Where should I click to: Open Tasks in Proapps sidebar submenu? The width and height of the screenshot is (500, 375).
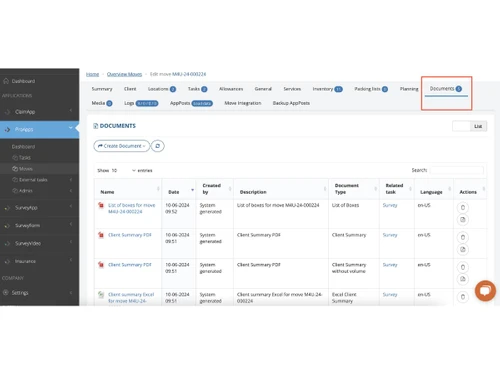pos(25,158)
